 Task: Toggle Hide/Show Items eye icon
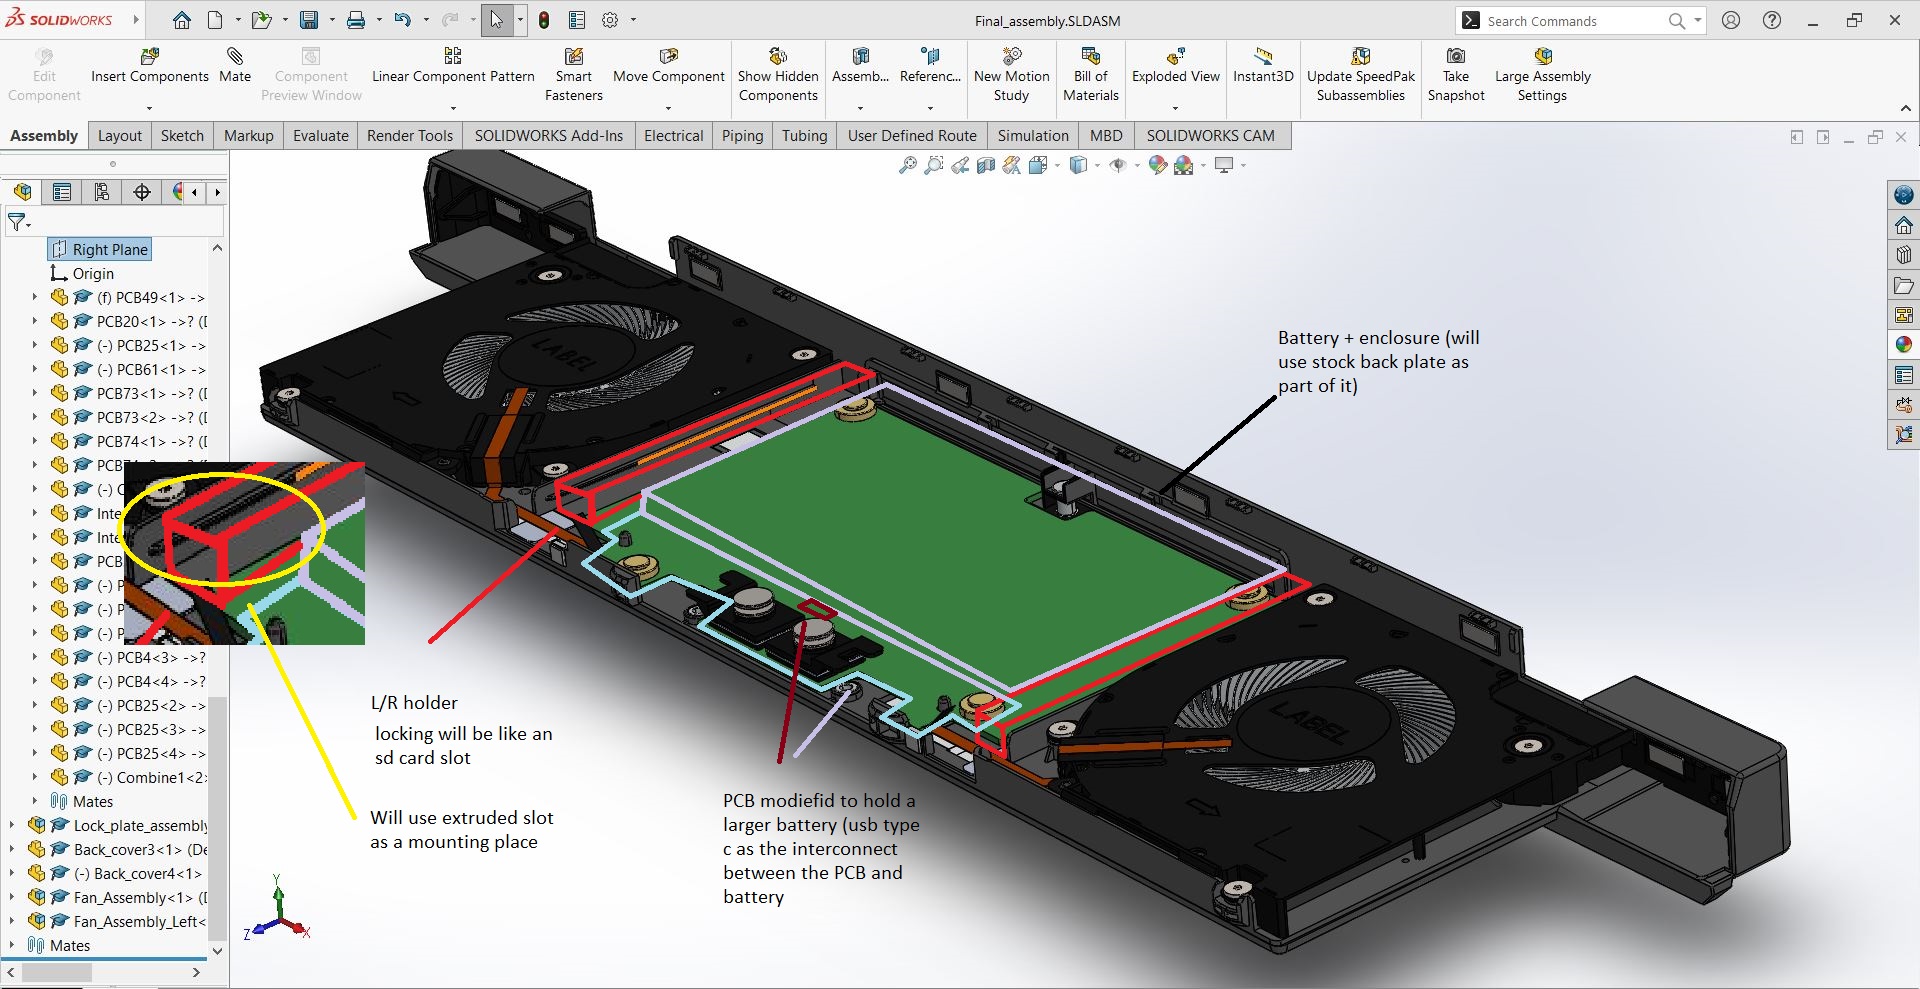(1117, 166)
